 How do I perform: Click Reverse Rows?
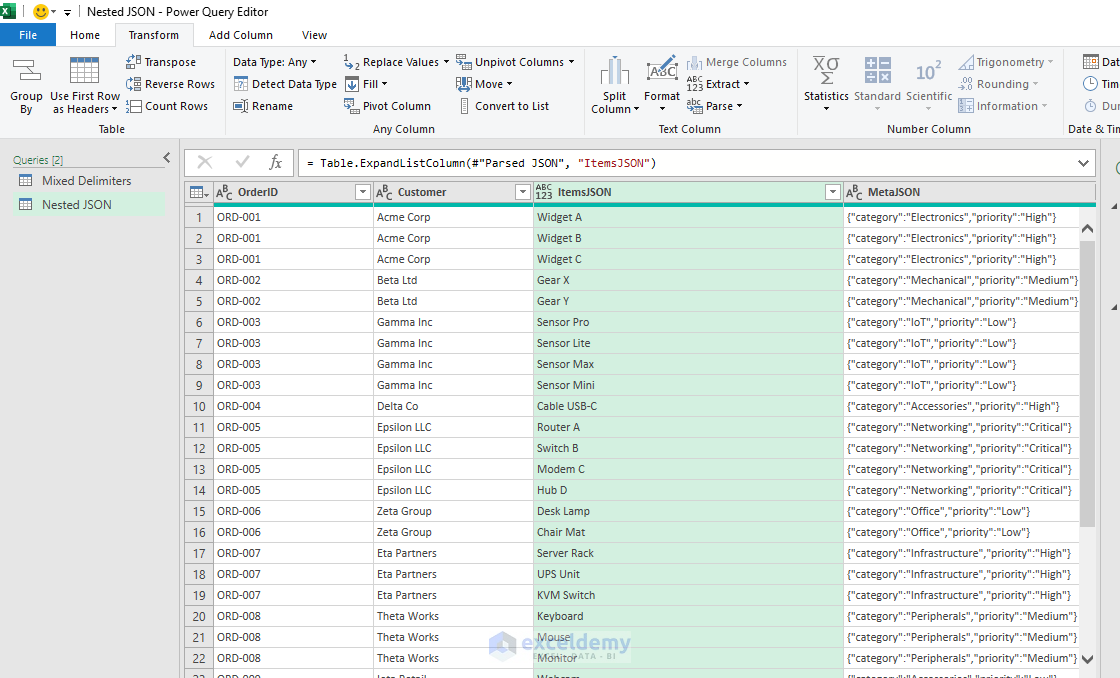[170, 84]
